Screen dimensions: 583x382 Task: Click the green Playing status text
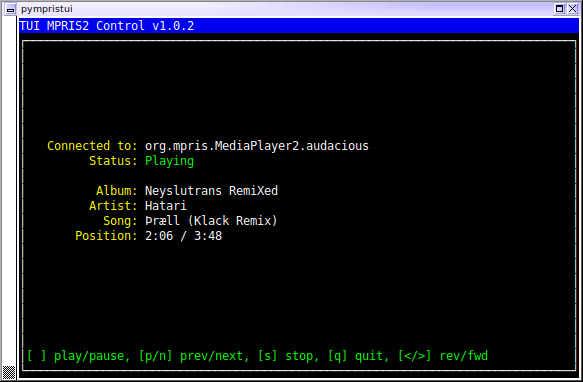tap(170, 161)
